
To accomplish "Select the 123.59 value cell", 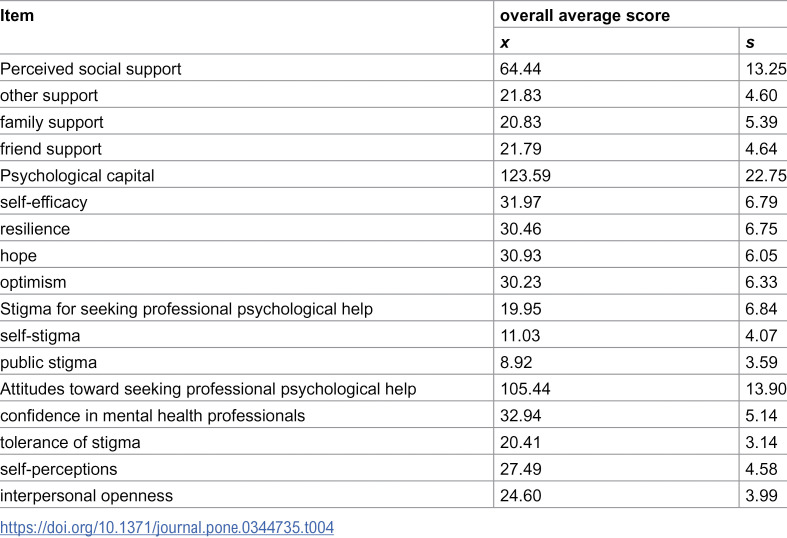I will 525,176.
